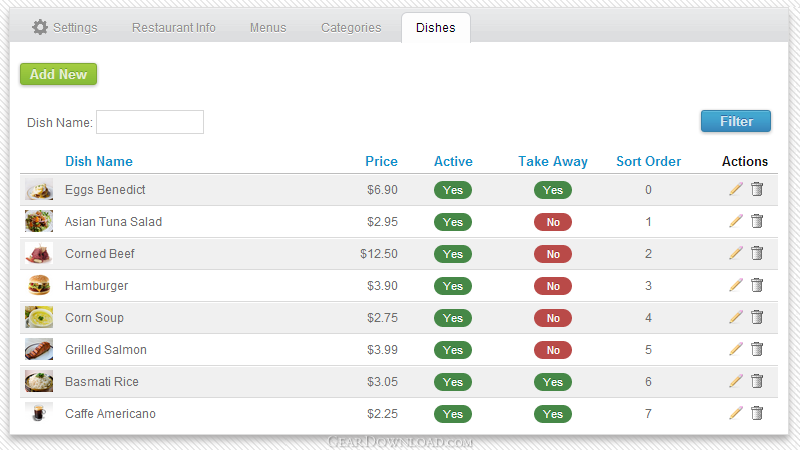The image size is (800, 450).
Task: Click the blue Filter button
Action: tap(736, 121)
